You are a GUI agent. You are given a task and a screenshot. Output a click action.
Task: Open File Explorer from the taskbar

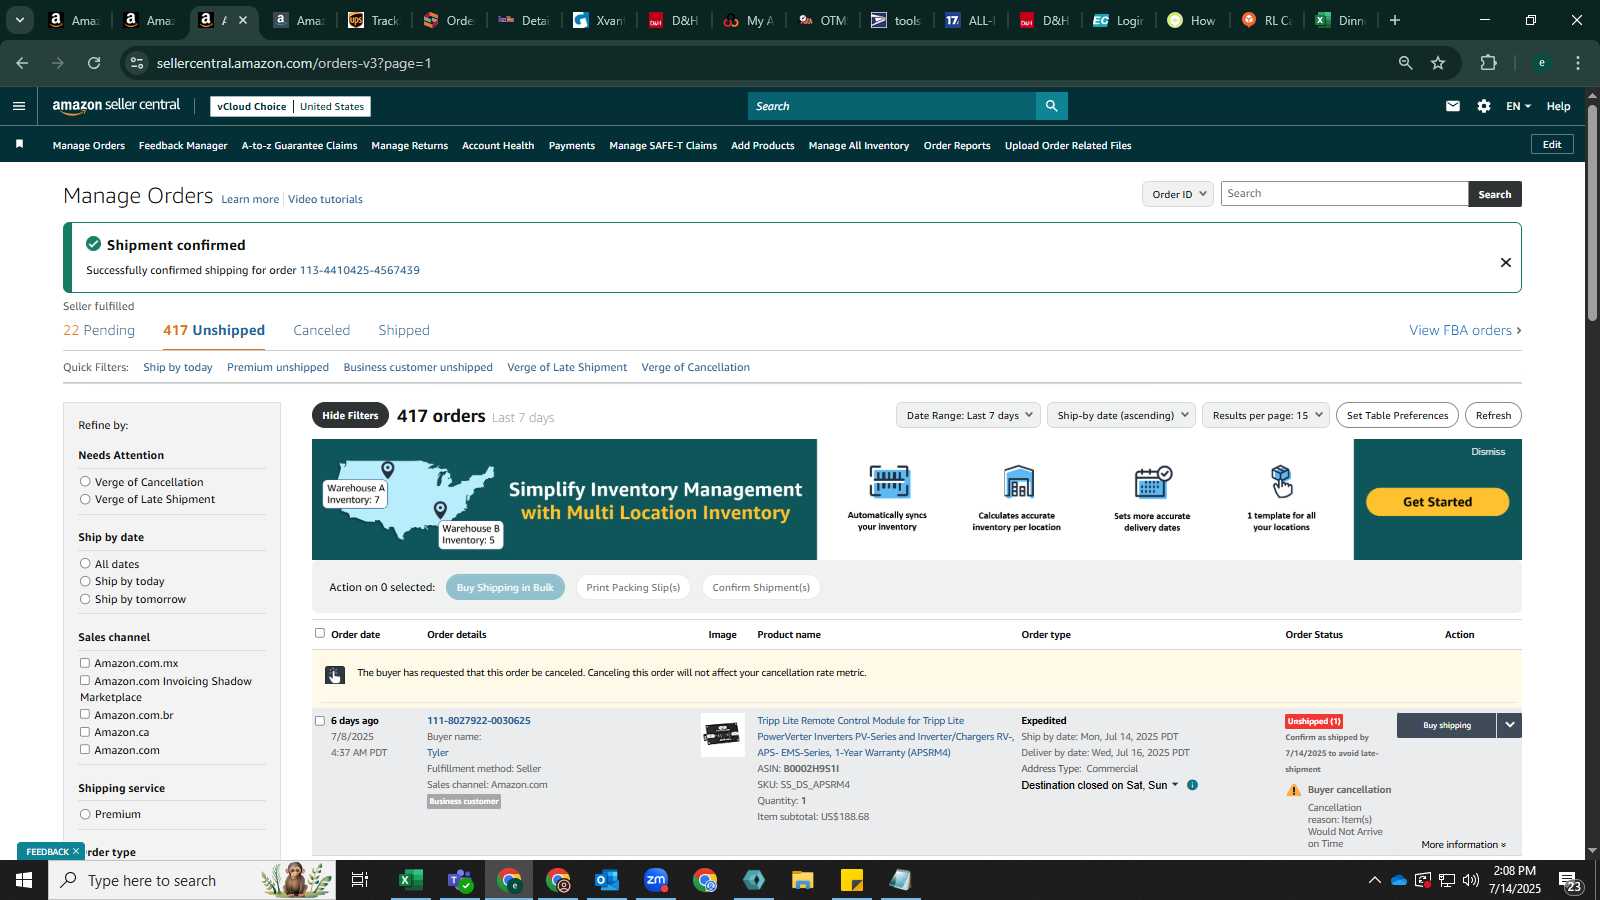[803, 880]
